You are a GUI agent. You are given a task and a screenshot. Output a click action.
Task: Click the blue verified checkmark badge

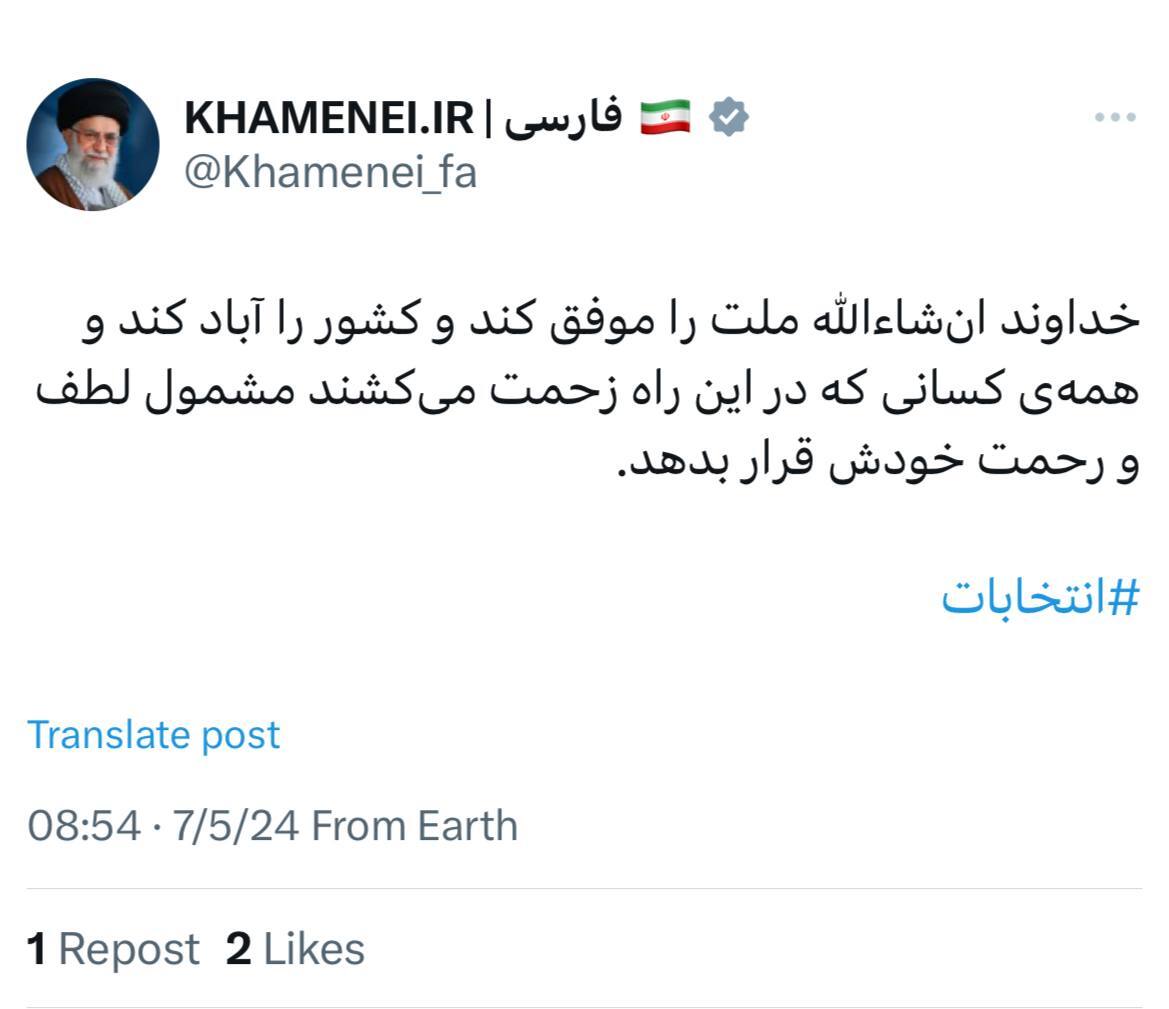coord(727,116)
